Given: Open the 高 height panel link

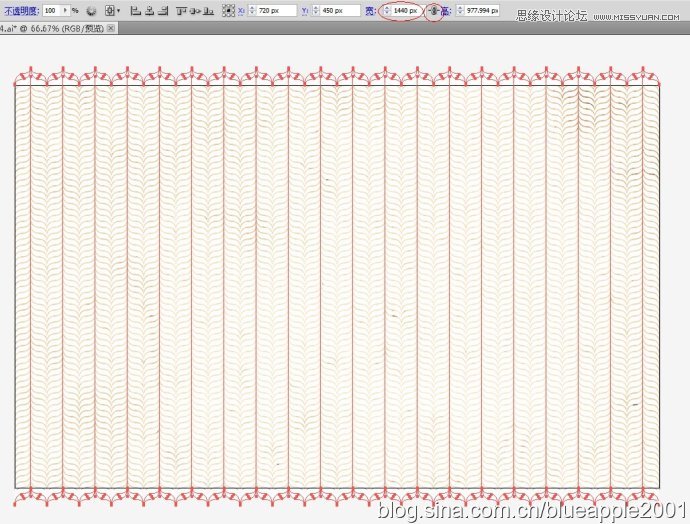Looking at the screenshot, I should [446, 11].
